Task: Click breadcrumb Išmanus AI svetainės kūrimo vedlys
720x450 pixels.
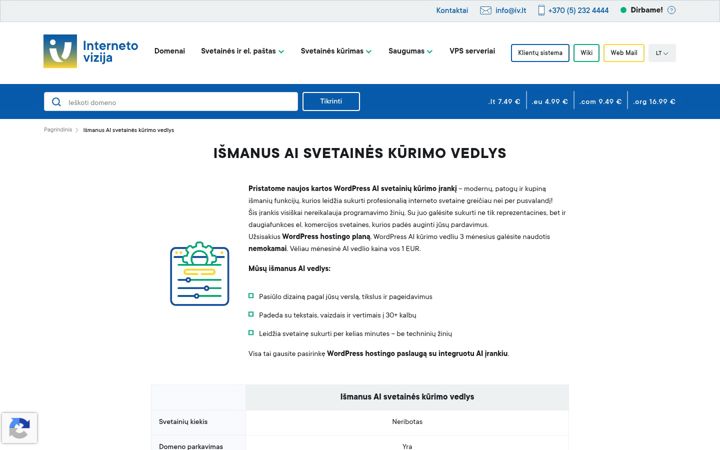Action: 129,130
